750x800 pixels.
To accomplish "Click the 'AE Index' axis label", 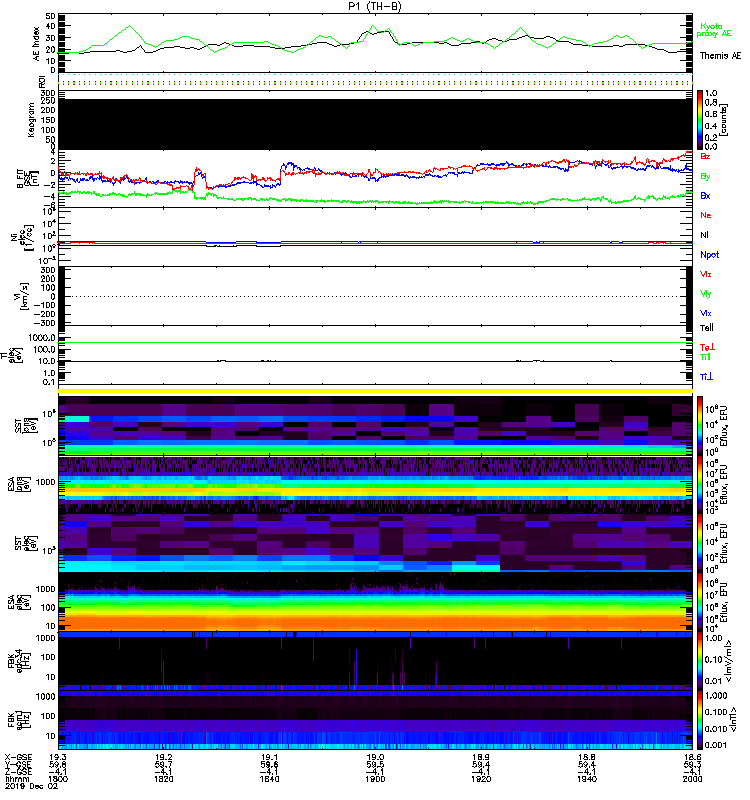I will tap(36, 44).
